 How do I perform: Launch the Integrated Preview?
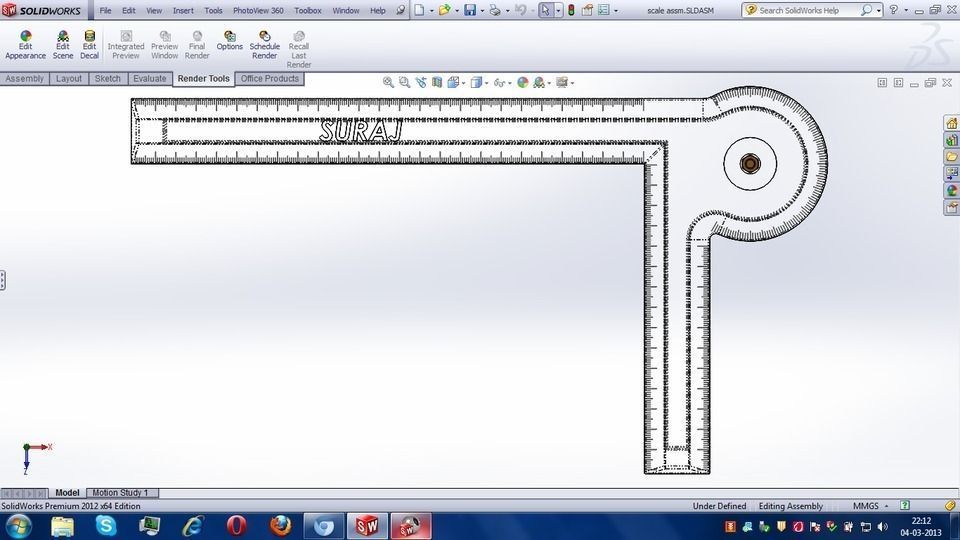(x=126, y=45)
